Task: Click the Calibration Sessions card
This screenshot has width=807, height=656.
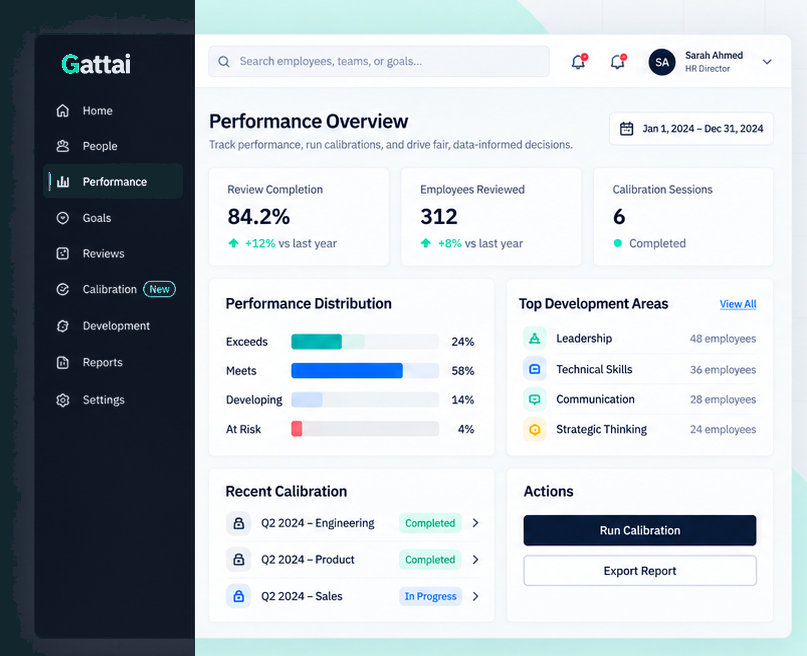Action: (683, 217)
